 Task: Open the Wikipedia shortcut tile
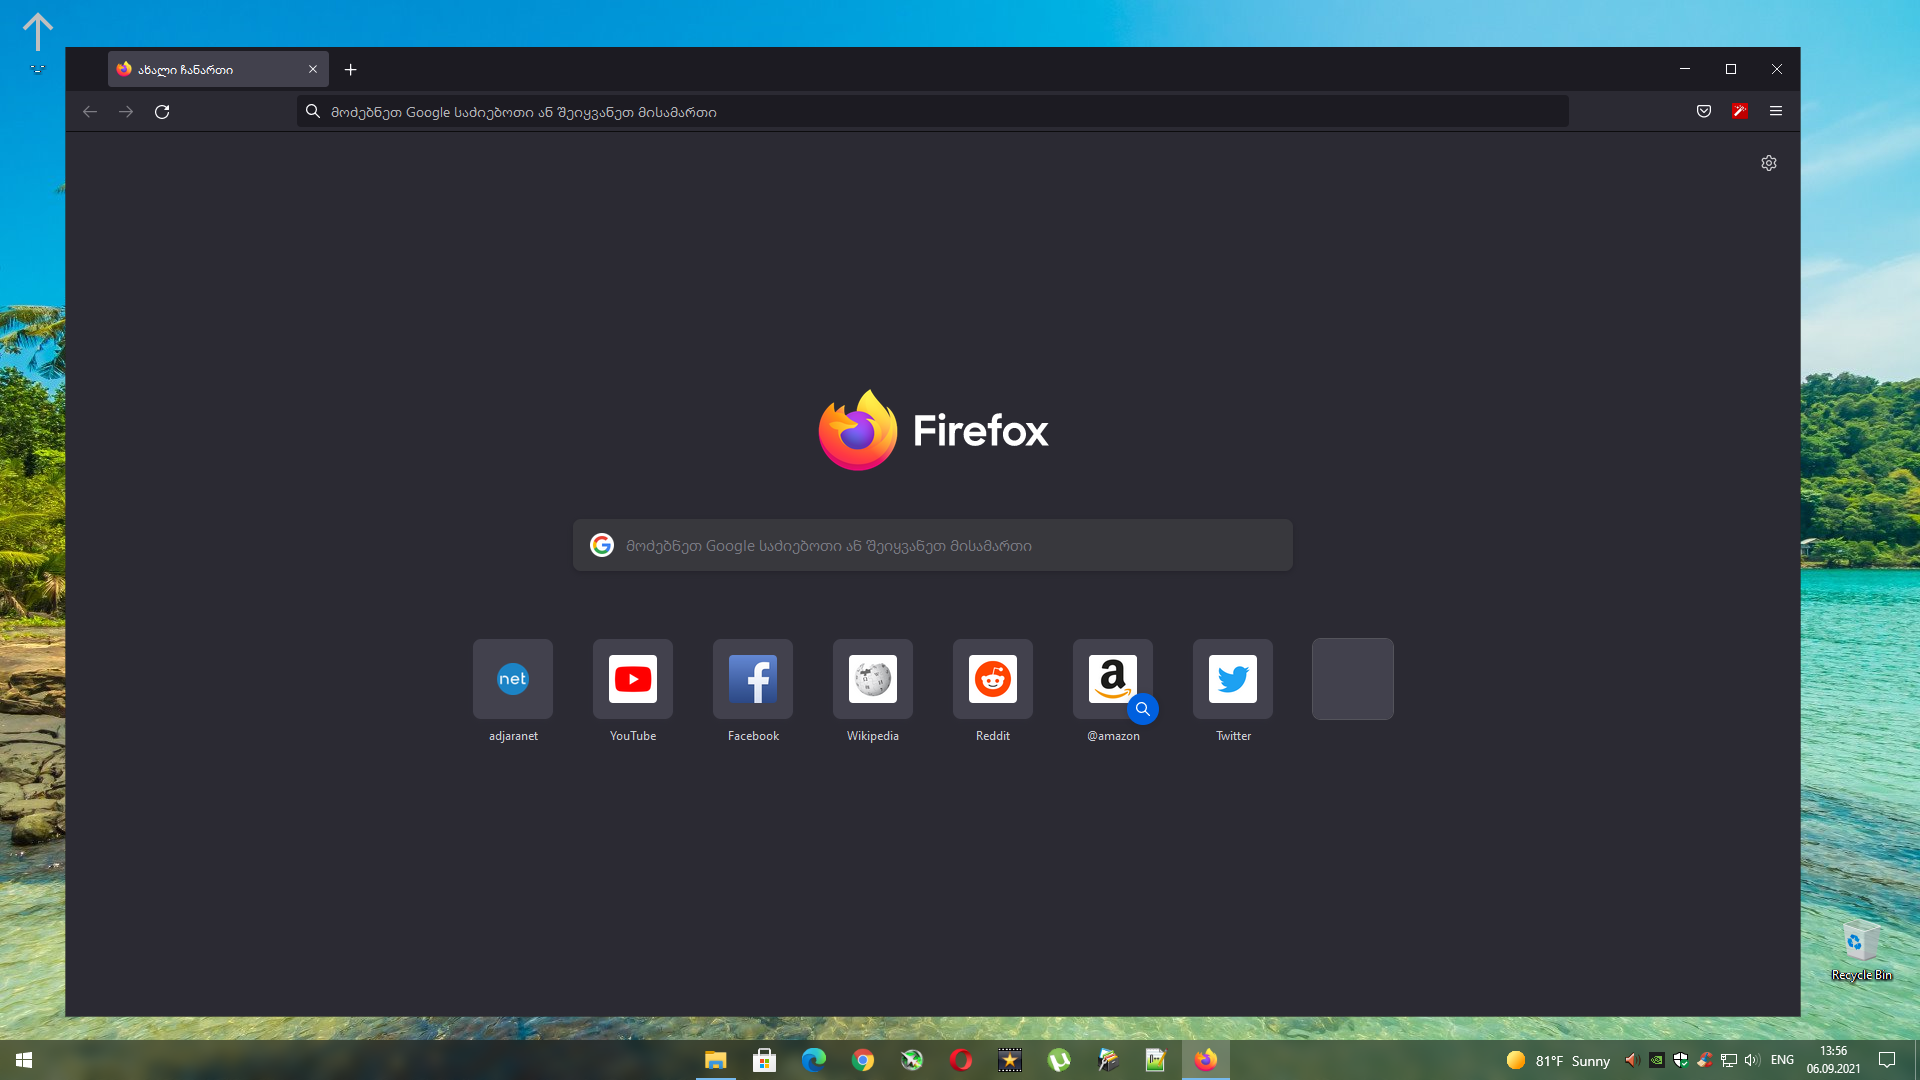tap(873, 680)
